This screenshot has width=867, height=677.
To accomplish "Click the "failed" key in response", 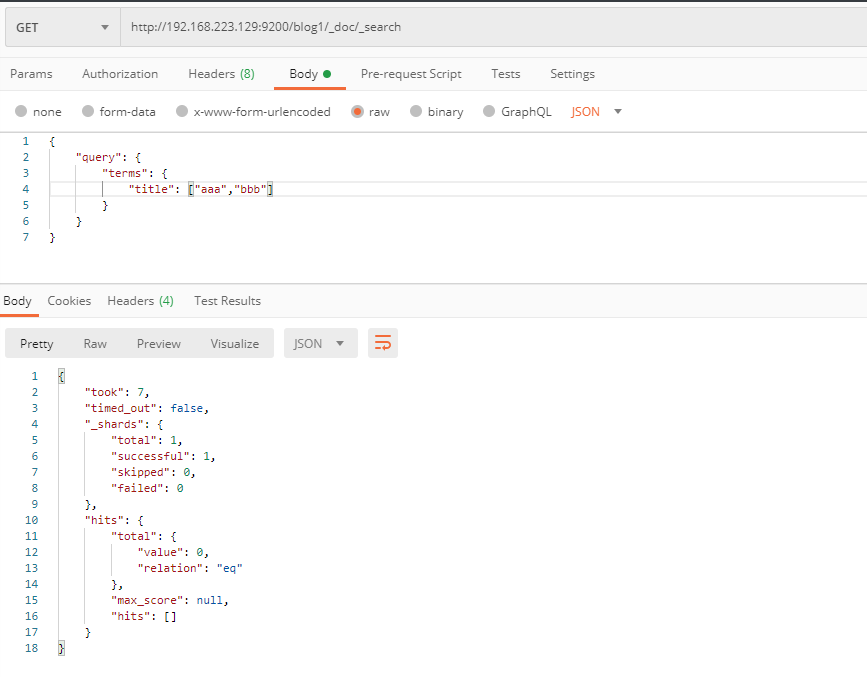I will tap(138, 488).
